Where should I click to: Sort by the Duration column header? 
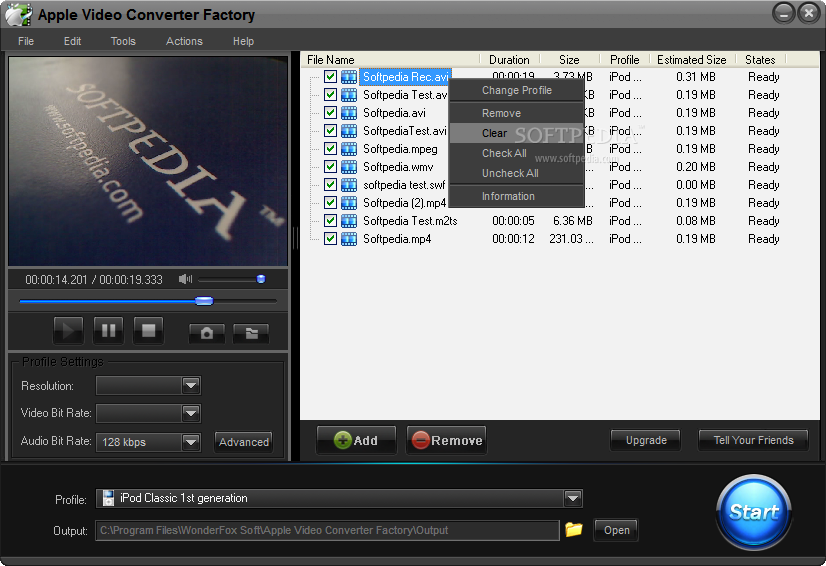pos(509,60)
